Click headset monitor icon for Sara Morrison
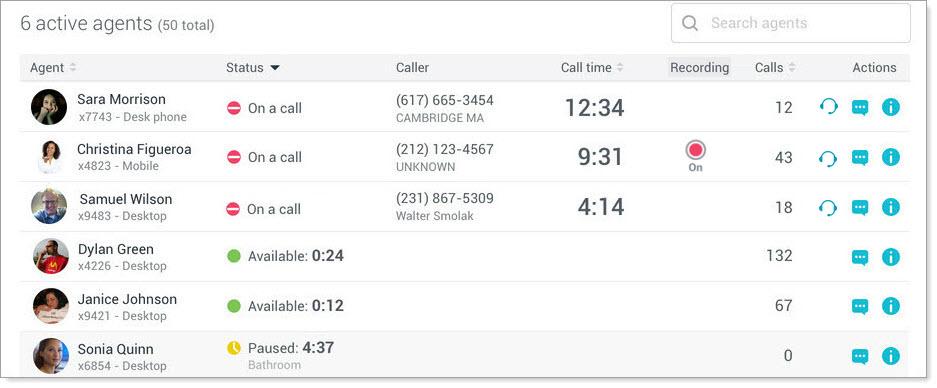937x388 pixels. click(x=828, y=108)
